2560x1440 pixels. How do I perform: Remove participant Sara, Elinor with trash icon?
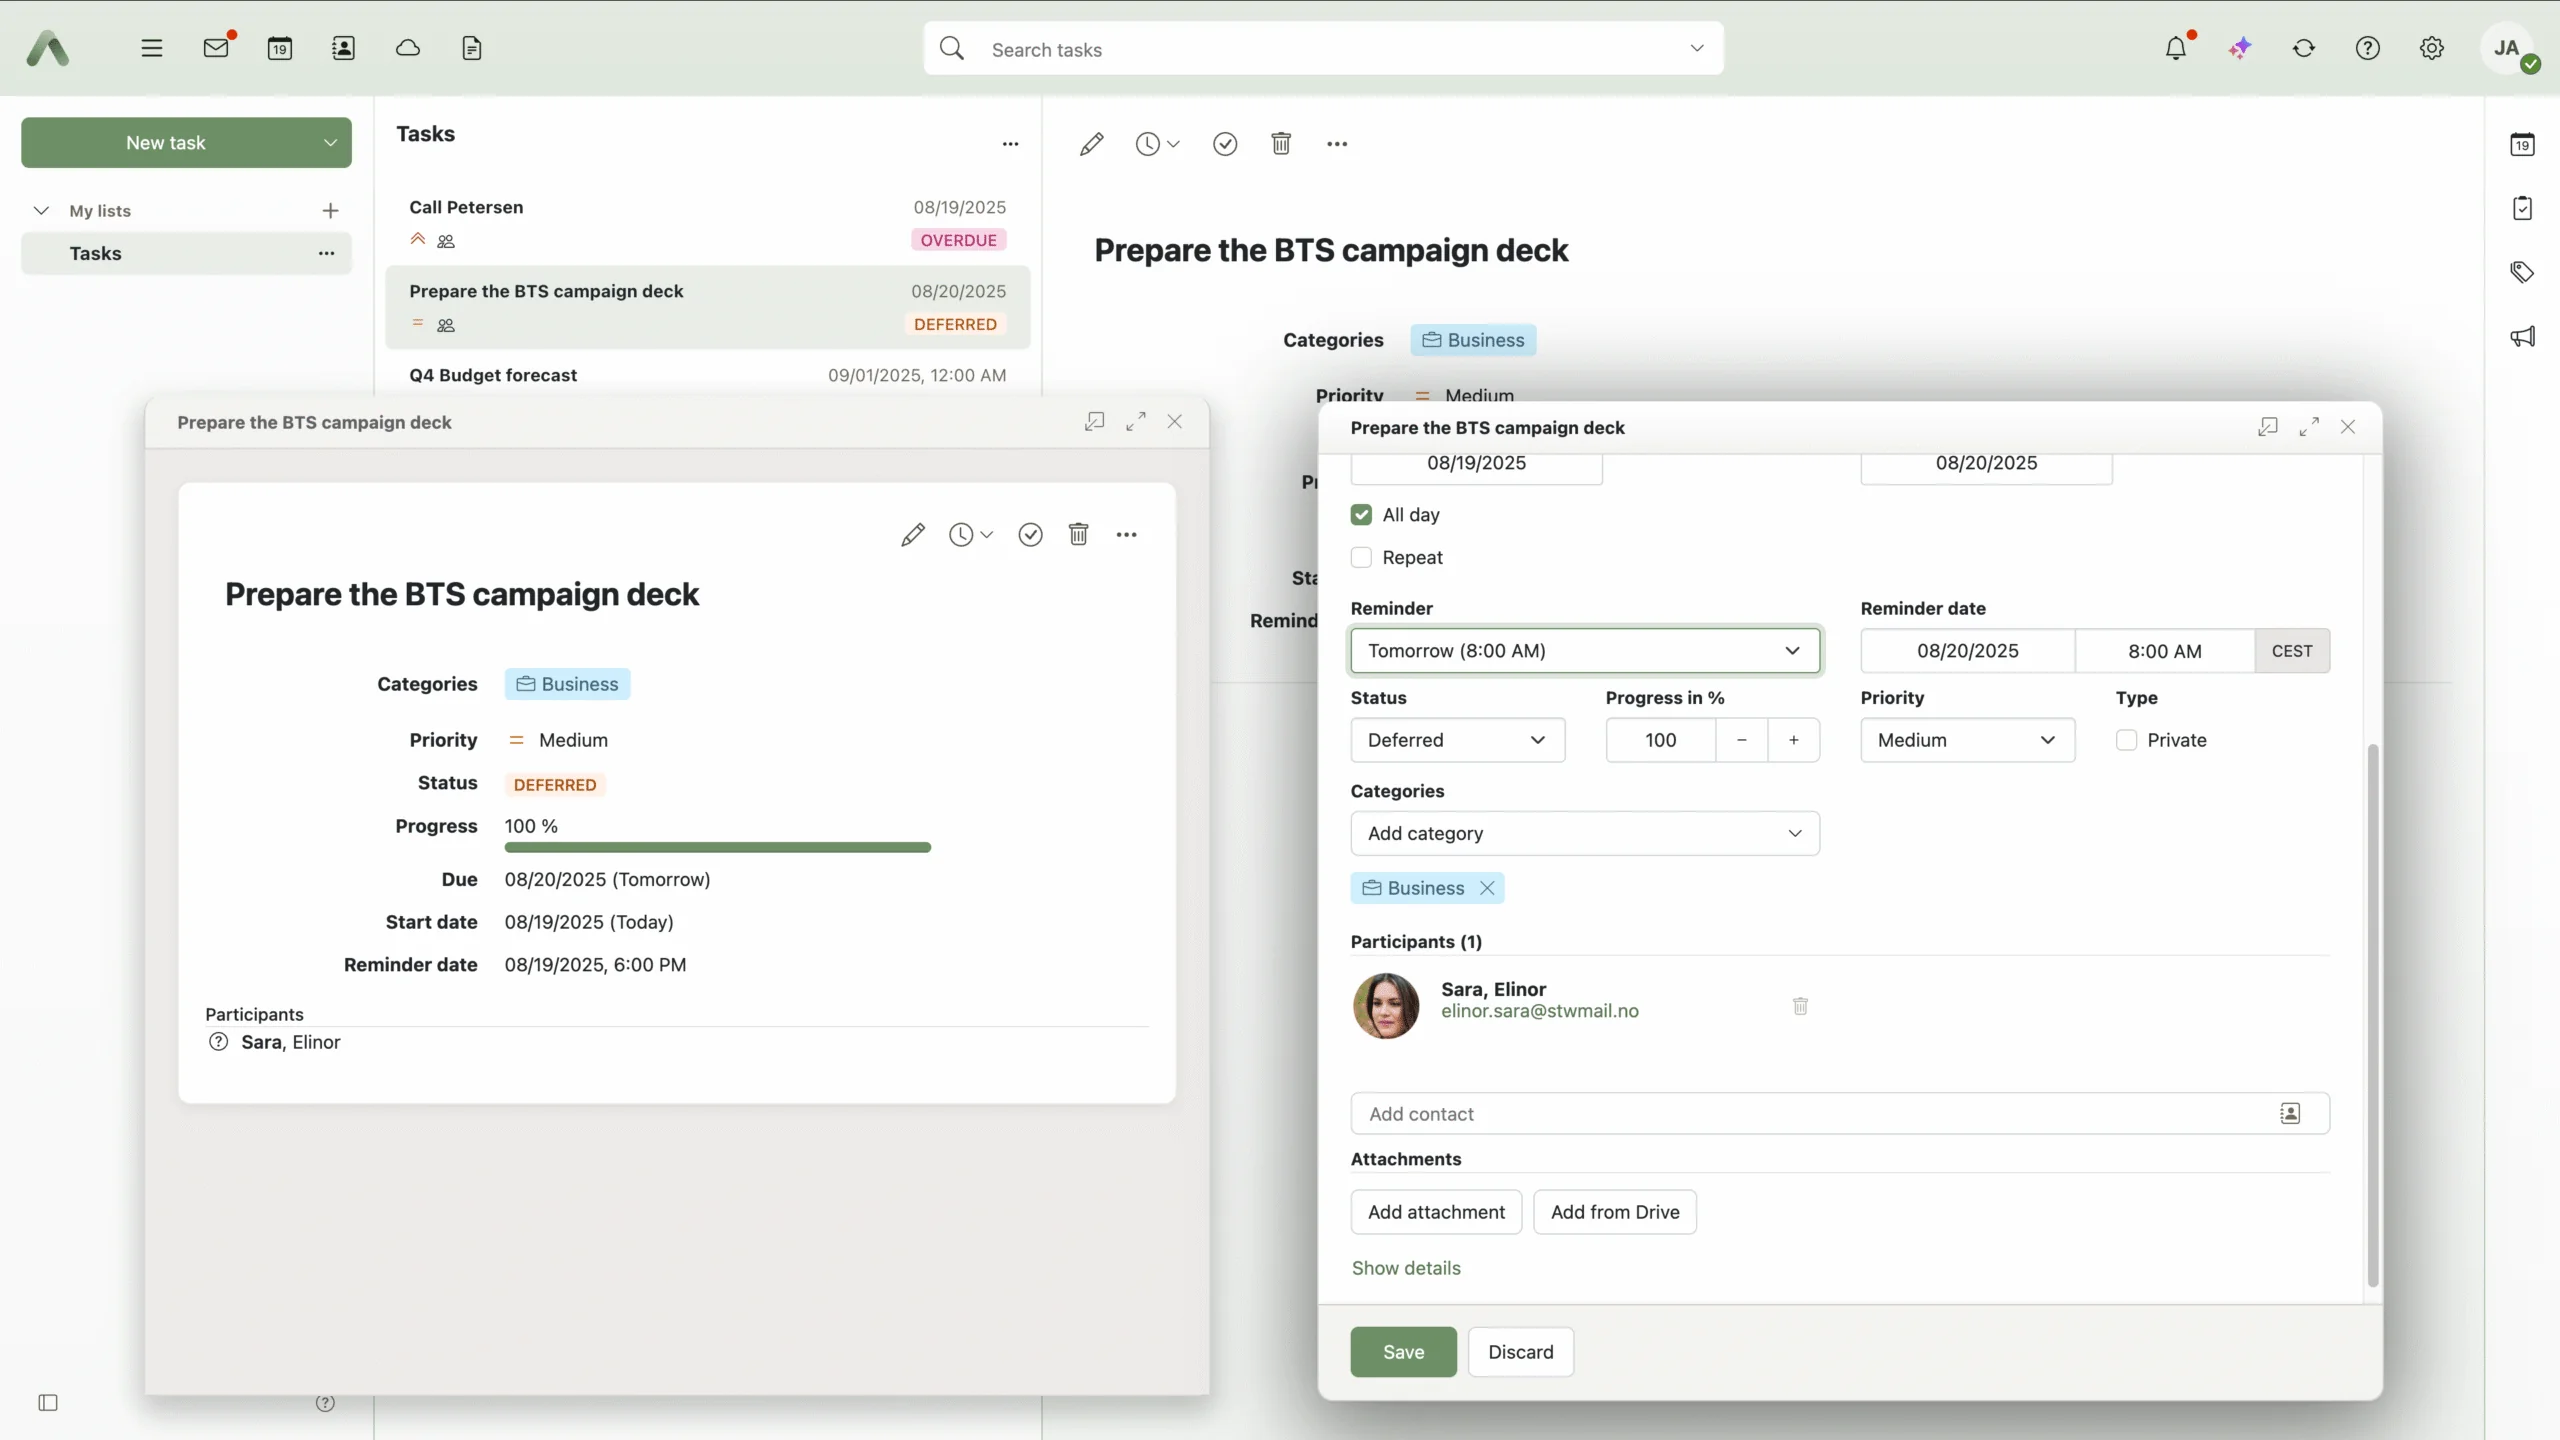(1800, 1006)
